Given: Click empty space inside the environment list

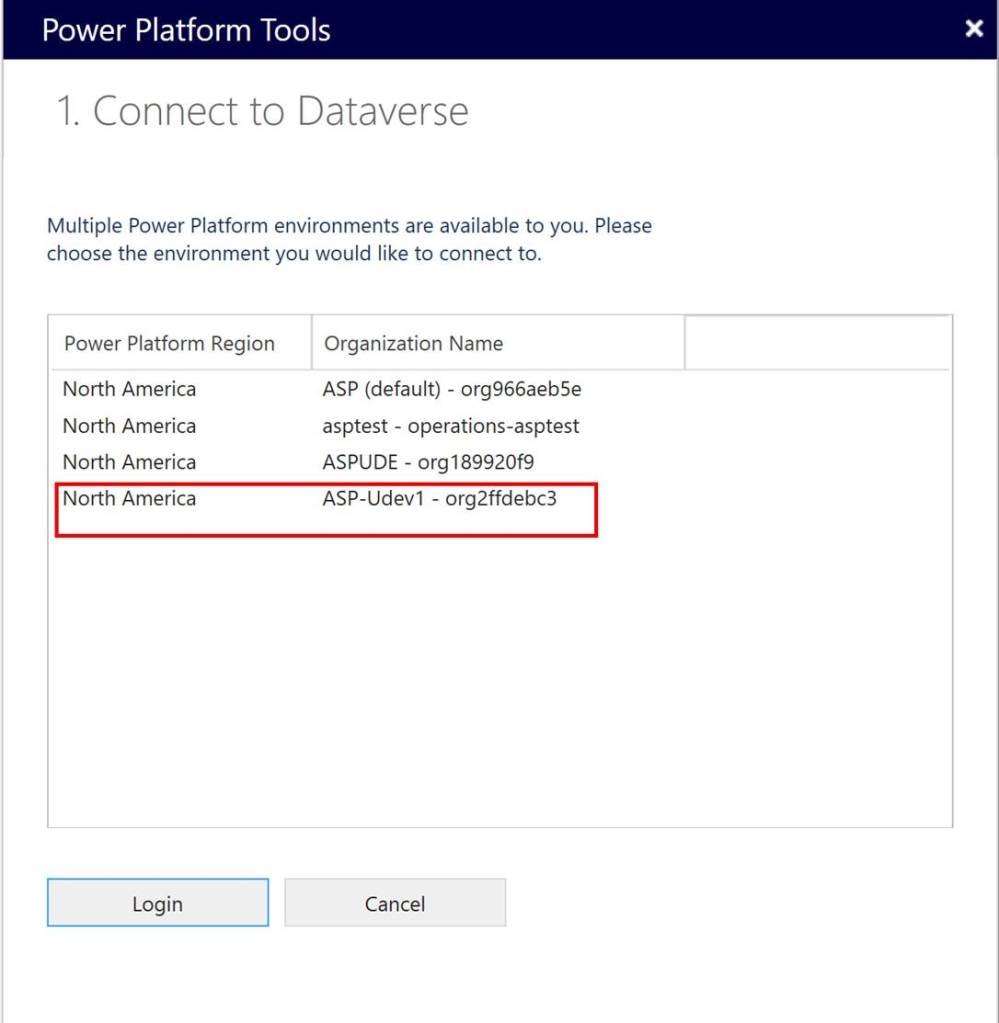Looking at the screenshot, I should click(x=500, y=680).
